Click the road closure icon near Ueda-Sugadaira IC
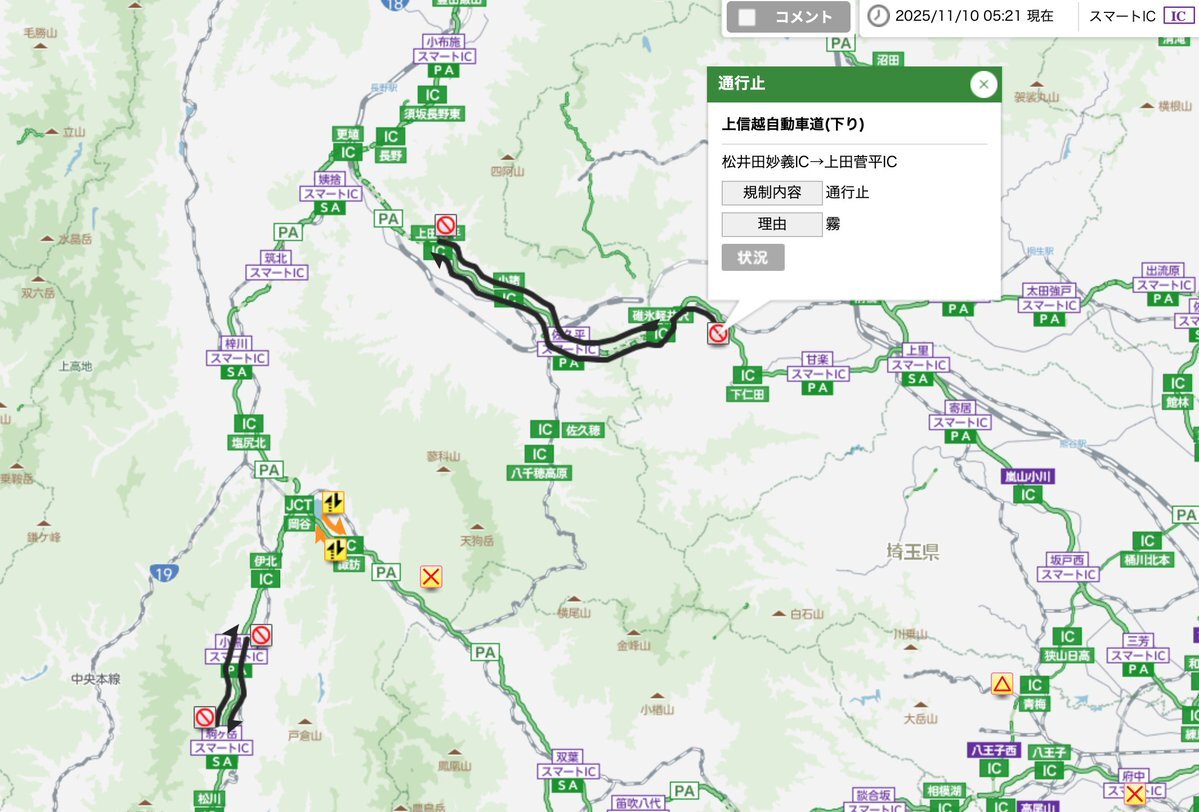The width and height of the screenshot is (1199, 812). pyautogui.click(x=446, y=225)
